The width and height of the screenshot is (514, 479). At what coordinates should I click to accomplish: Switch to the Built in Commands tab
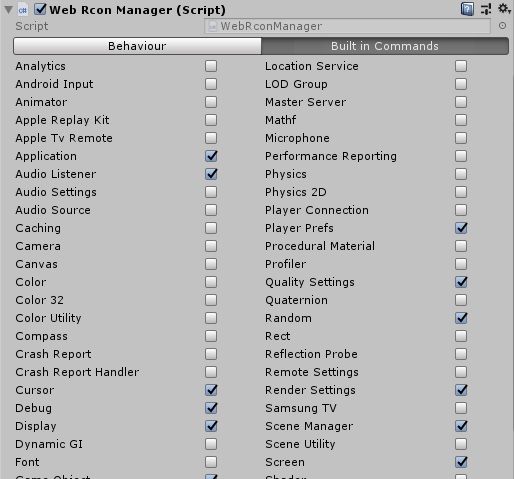coord(385,46)
